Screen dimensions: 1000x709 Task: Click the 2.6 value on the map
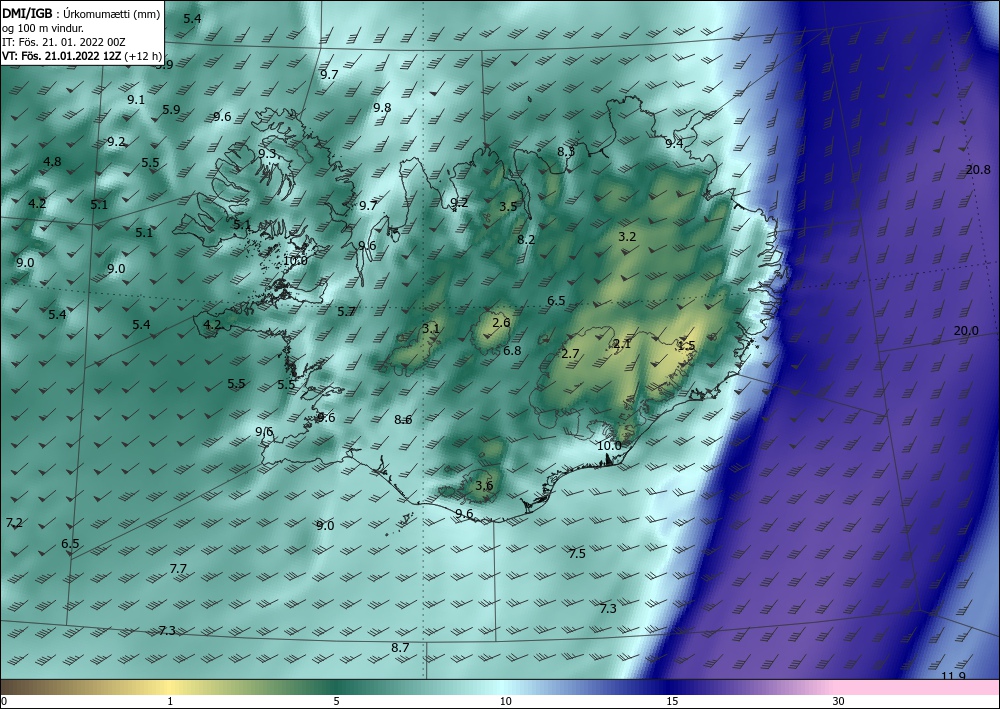point(501,323)
